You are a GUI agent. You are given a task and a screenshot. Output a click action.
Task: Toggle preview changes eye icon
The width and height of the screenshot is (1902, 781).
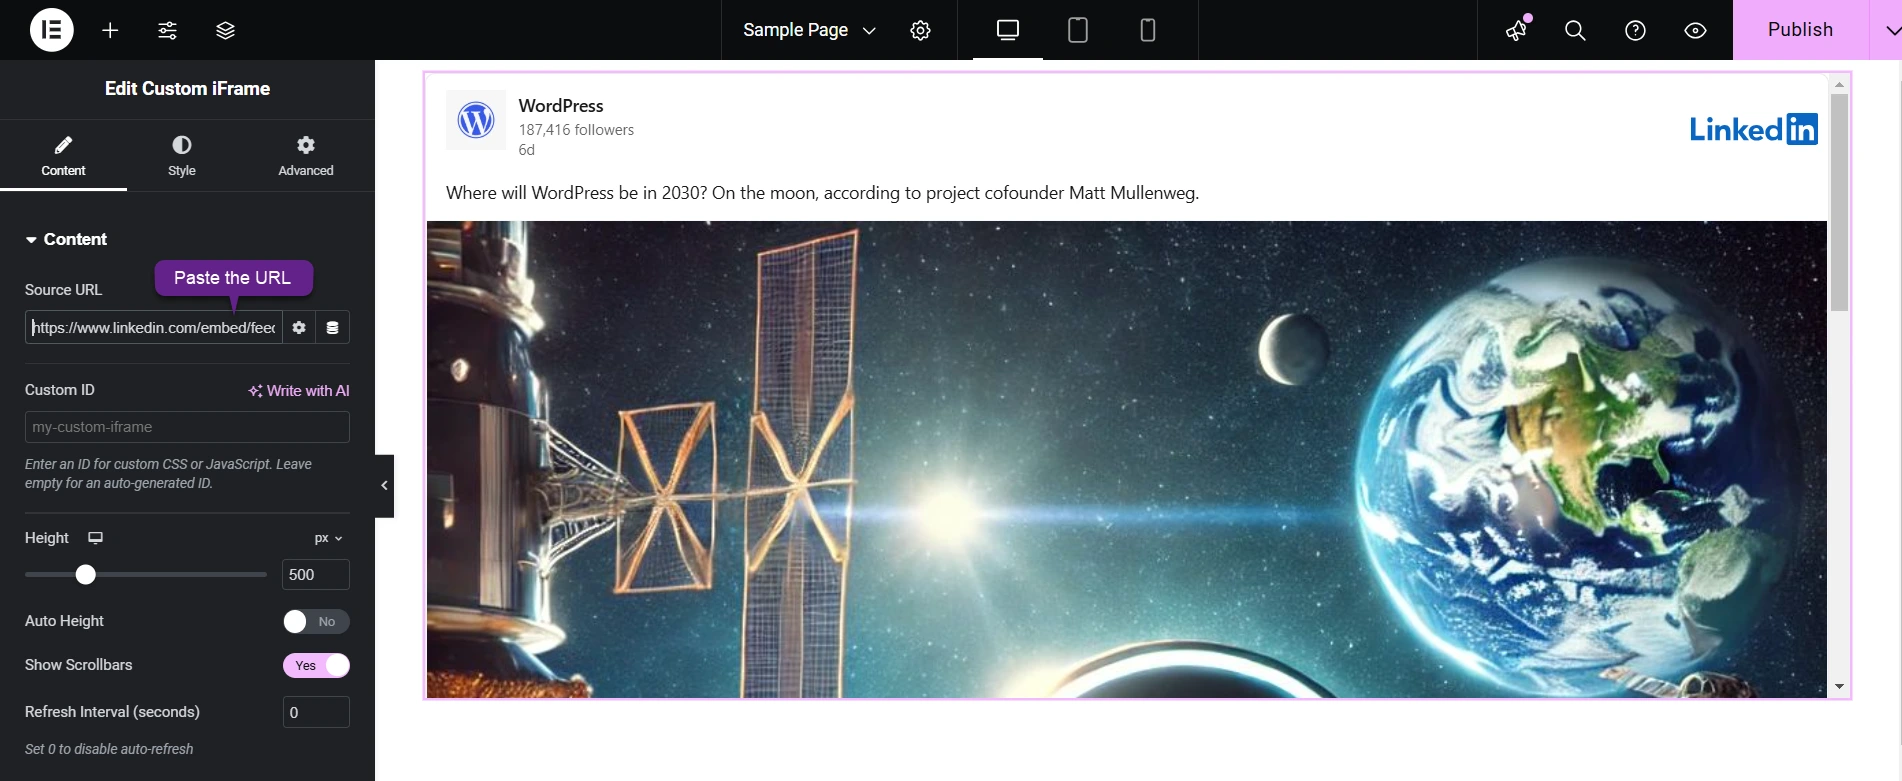[1695, 30]
